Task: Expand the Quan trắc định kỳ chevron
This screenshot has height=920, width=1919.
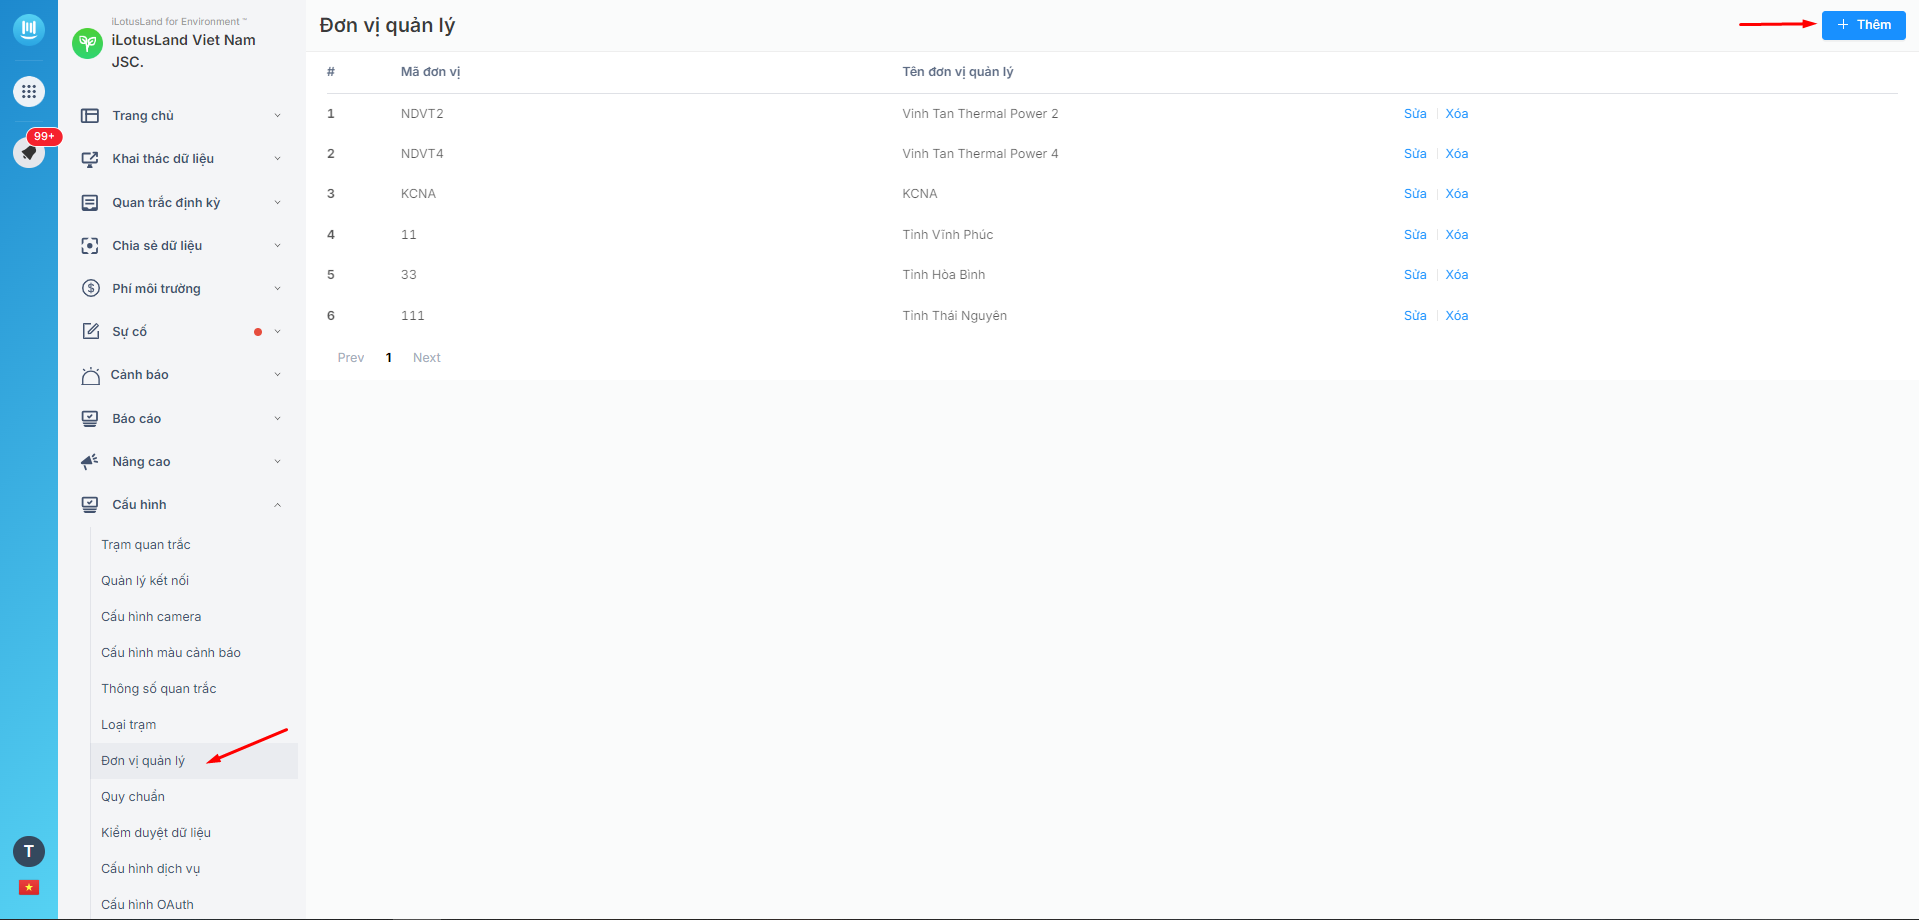Action: pos(277,203)
